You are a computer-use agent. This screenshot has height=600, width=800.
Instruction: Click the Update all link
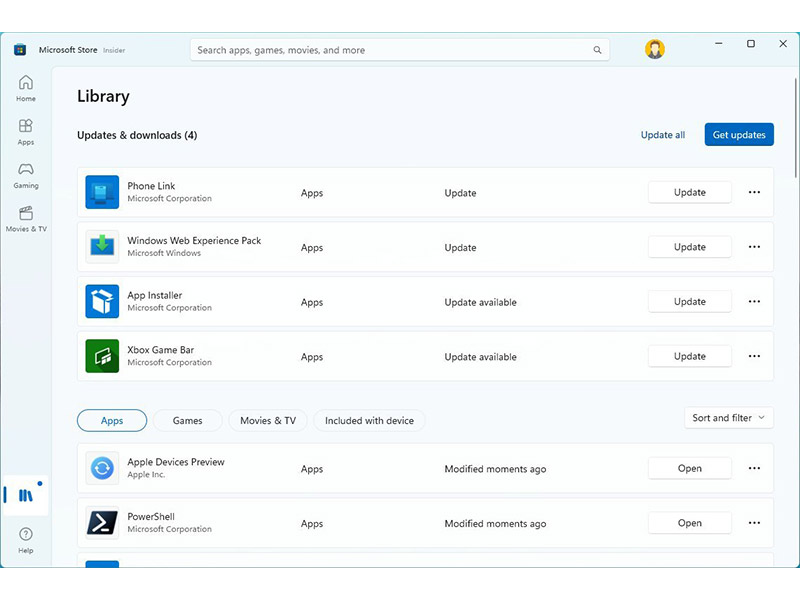coord(663,135)
